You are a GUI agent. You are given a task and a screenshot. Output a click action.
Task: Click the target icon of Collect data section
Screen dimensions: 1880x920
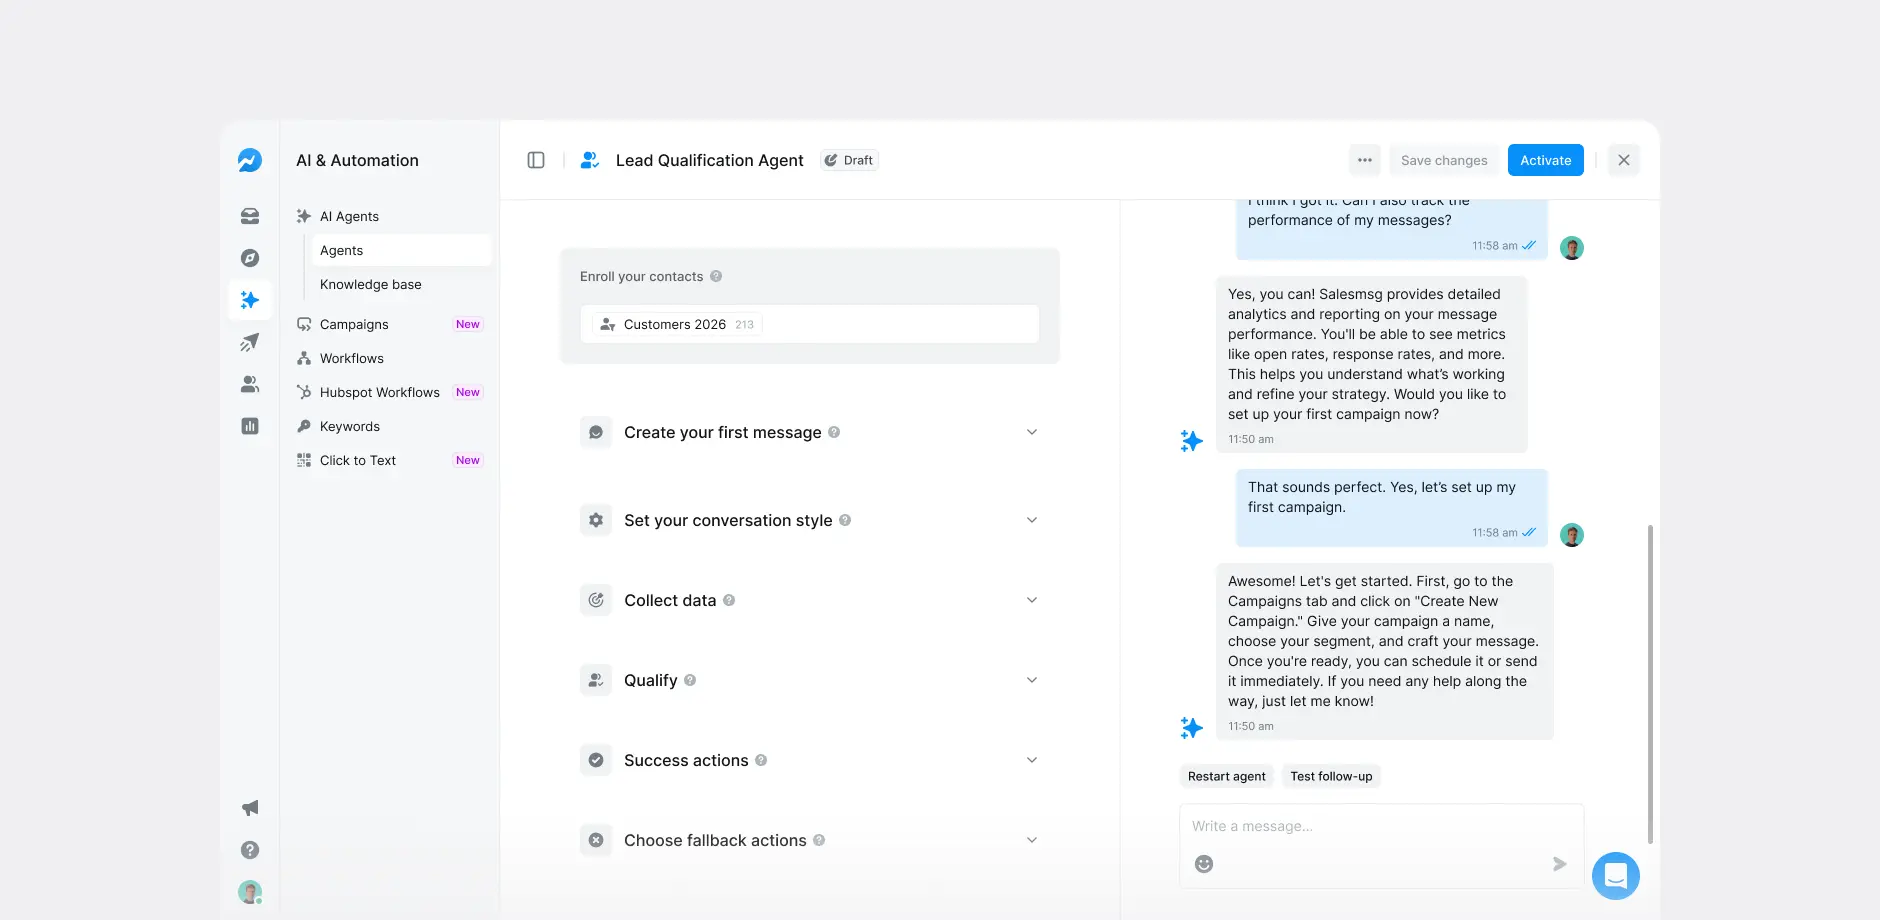point(596,600)
